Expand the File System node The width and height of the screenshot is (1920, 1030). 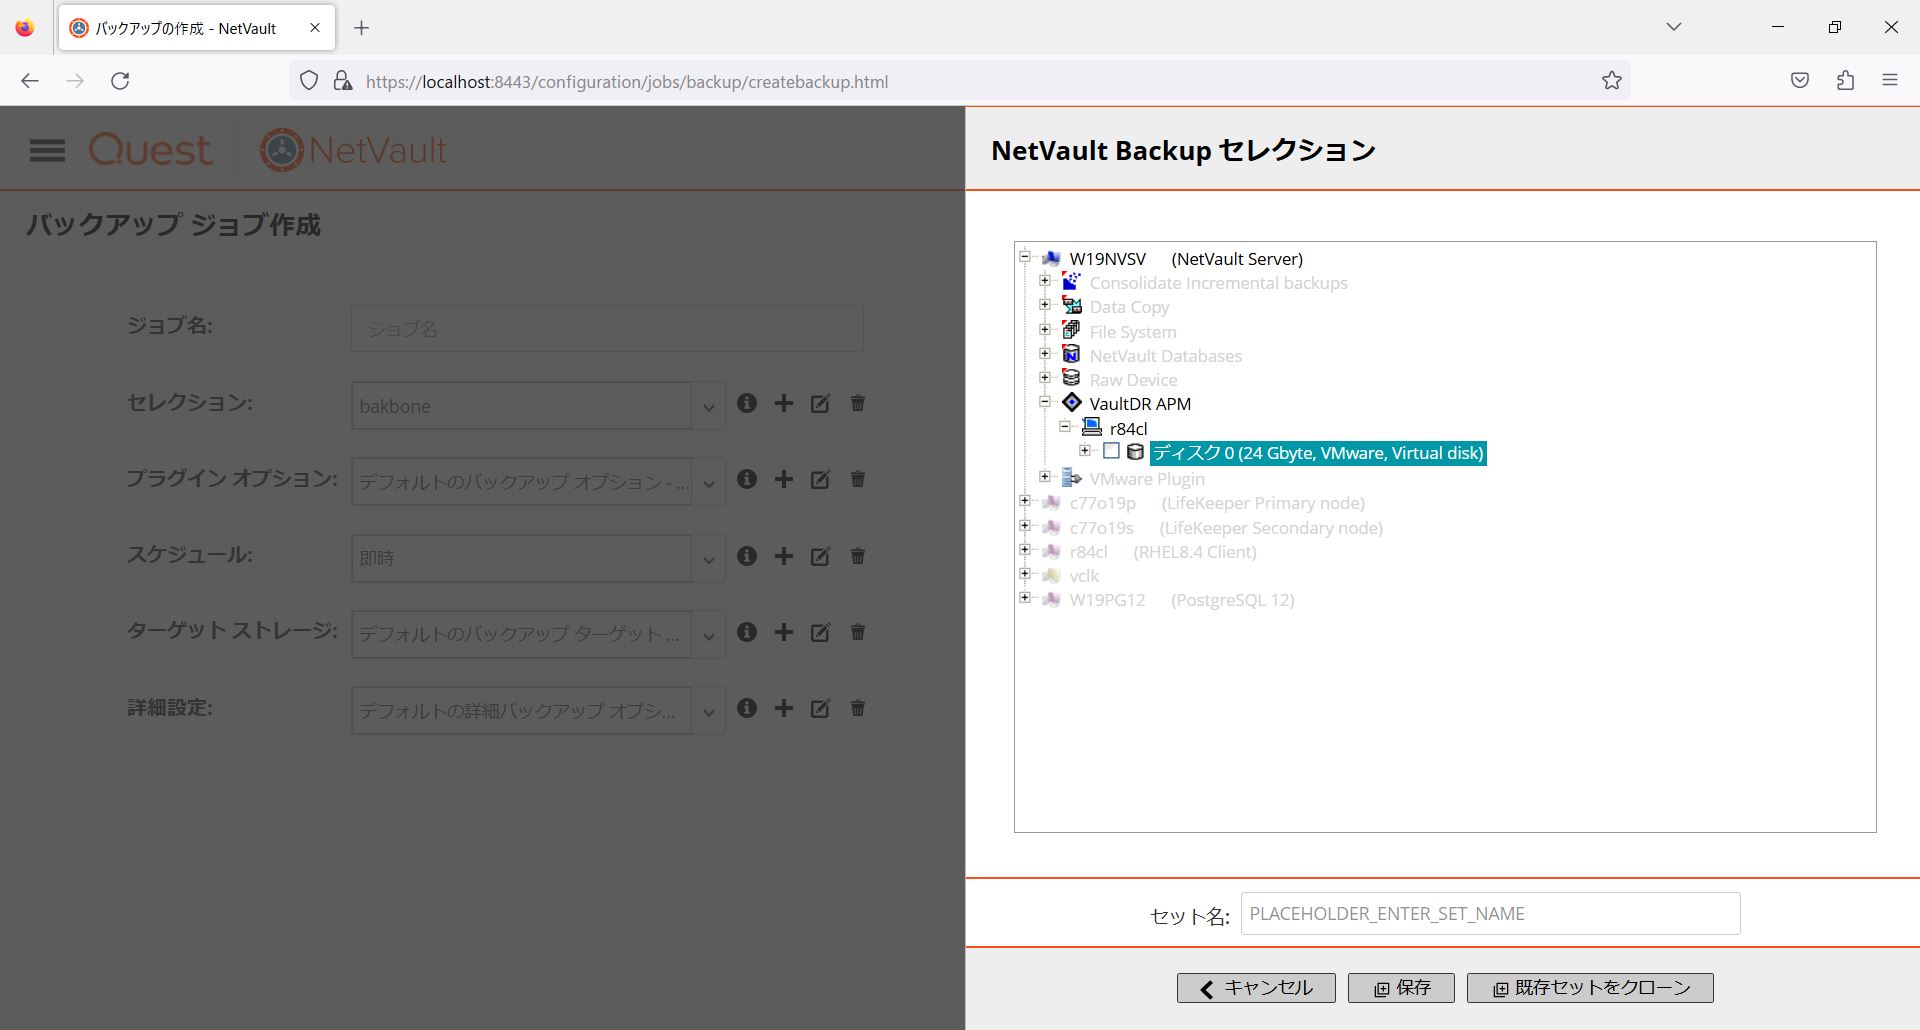coord(1045,330)
